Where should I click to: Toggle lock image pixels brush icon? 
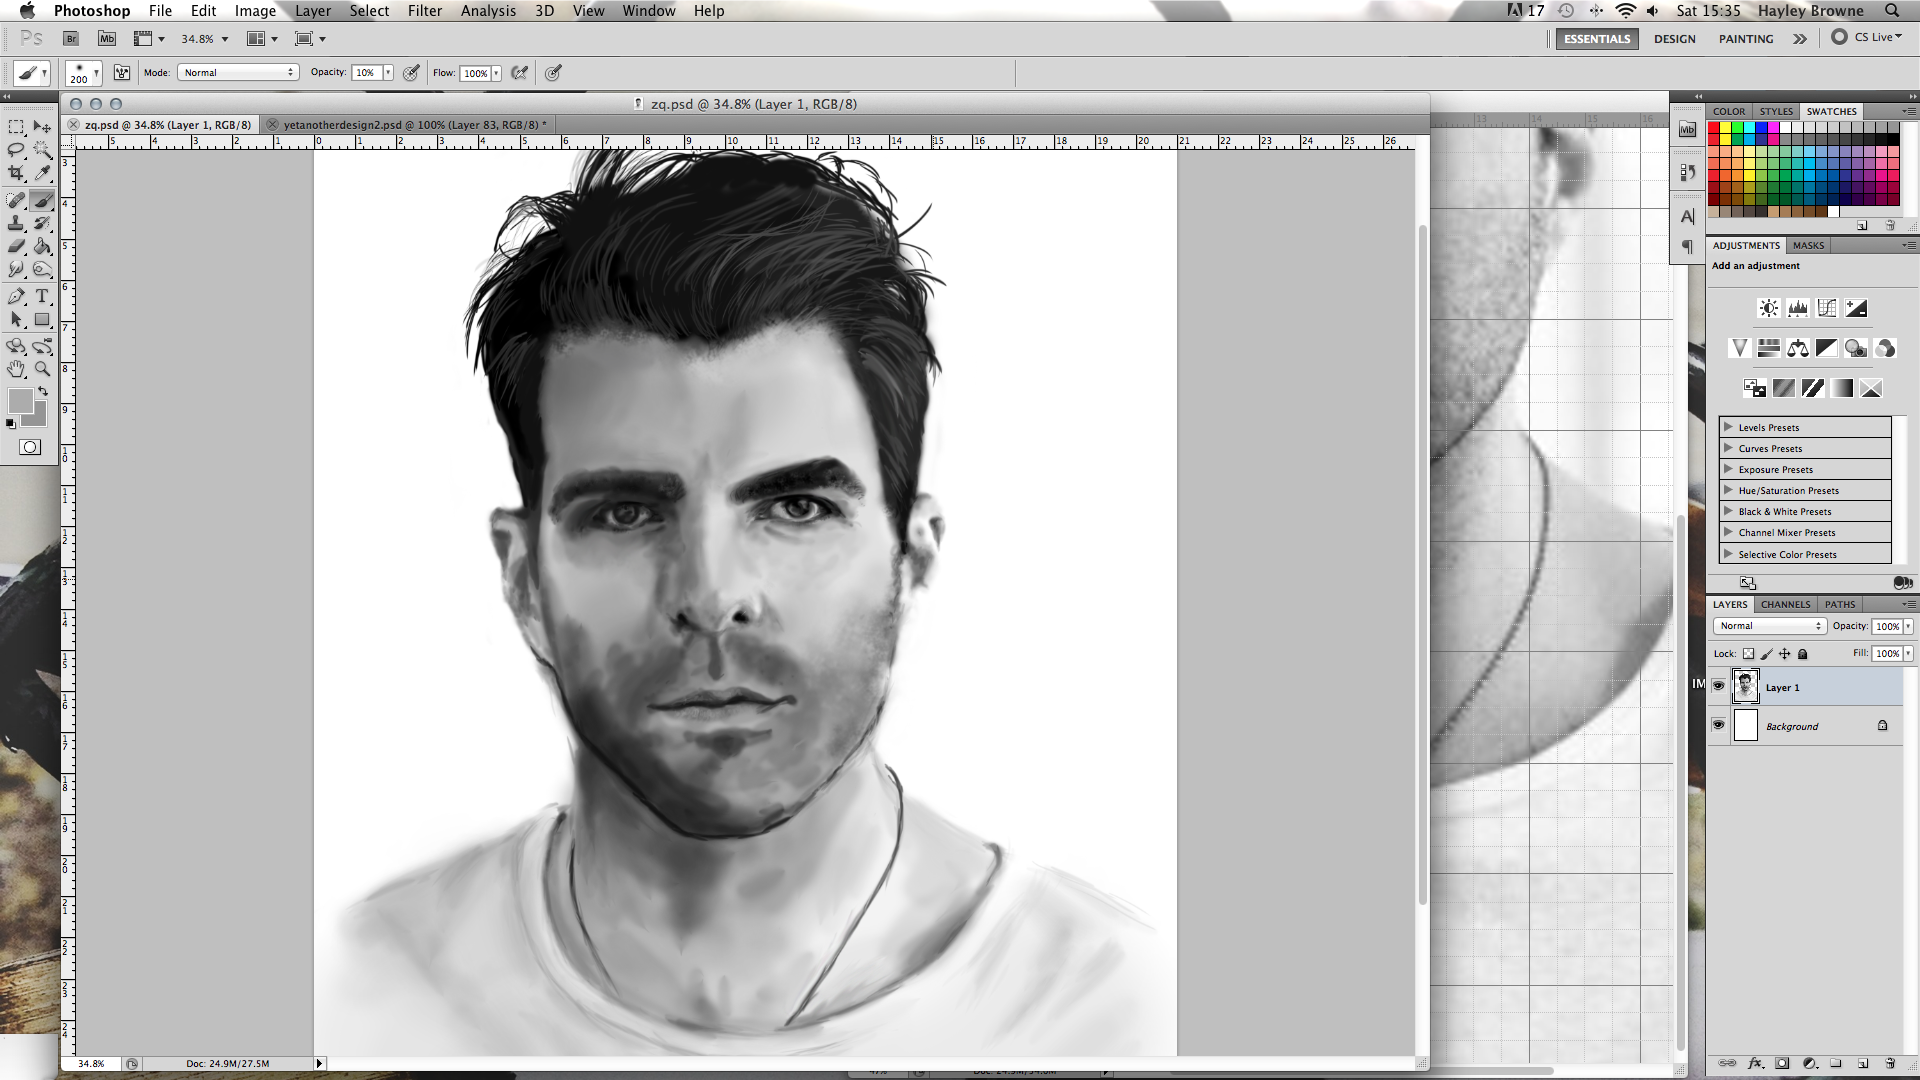(x=1766, y=654)
